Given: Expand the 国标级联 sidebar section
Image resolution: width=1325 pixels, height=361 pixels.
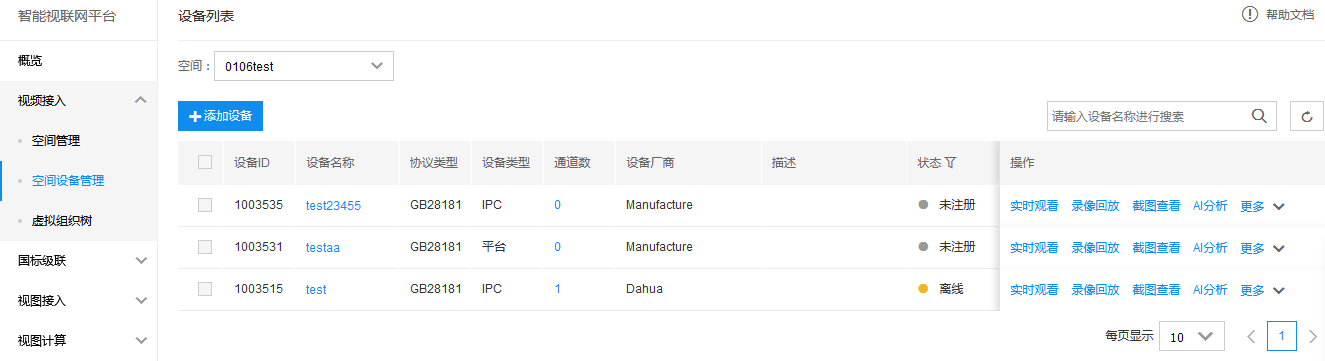Looking at the screenshot, I should pyautogui.click(x=140, y=260).
